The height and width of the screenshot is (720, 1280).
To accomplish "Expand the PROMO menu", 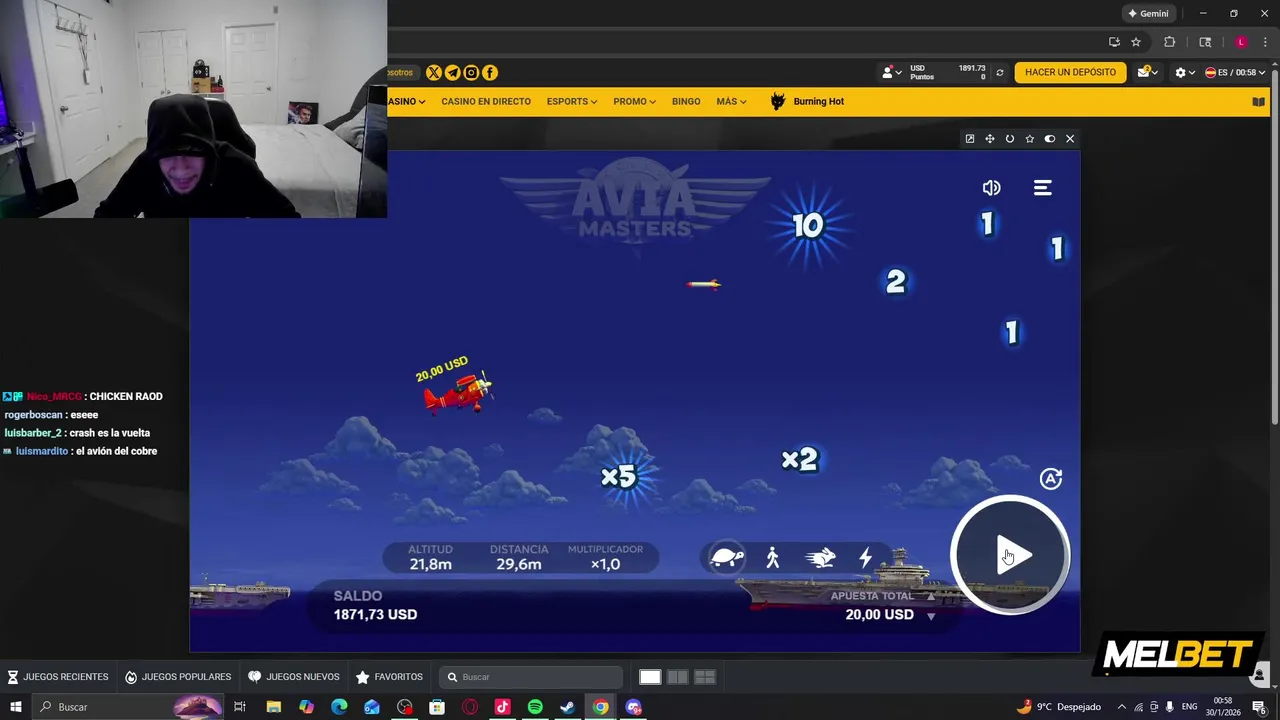I will coord(634,101).
